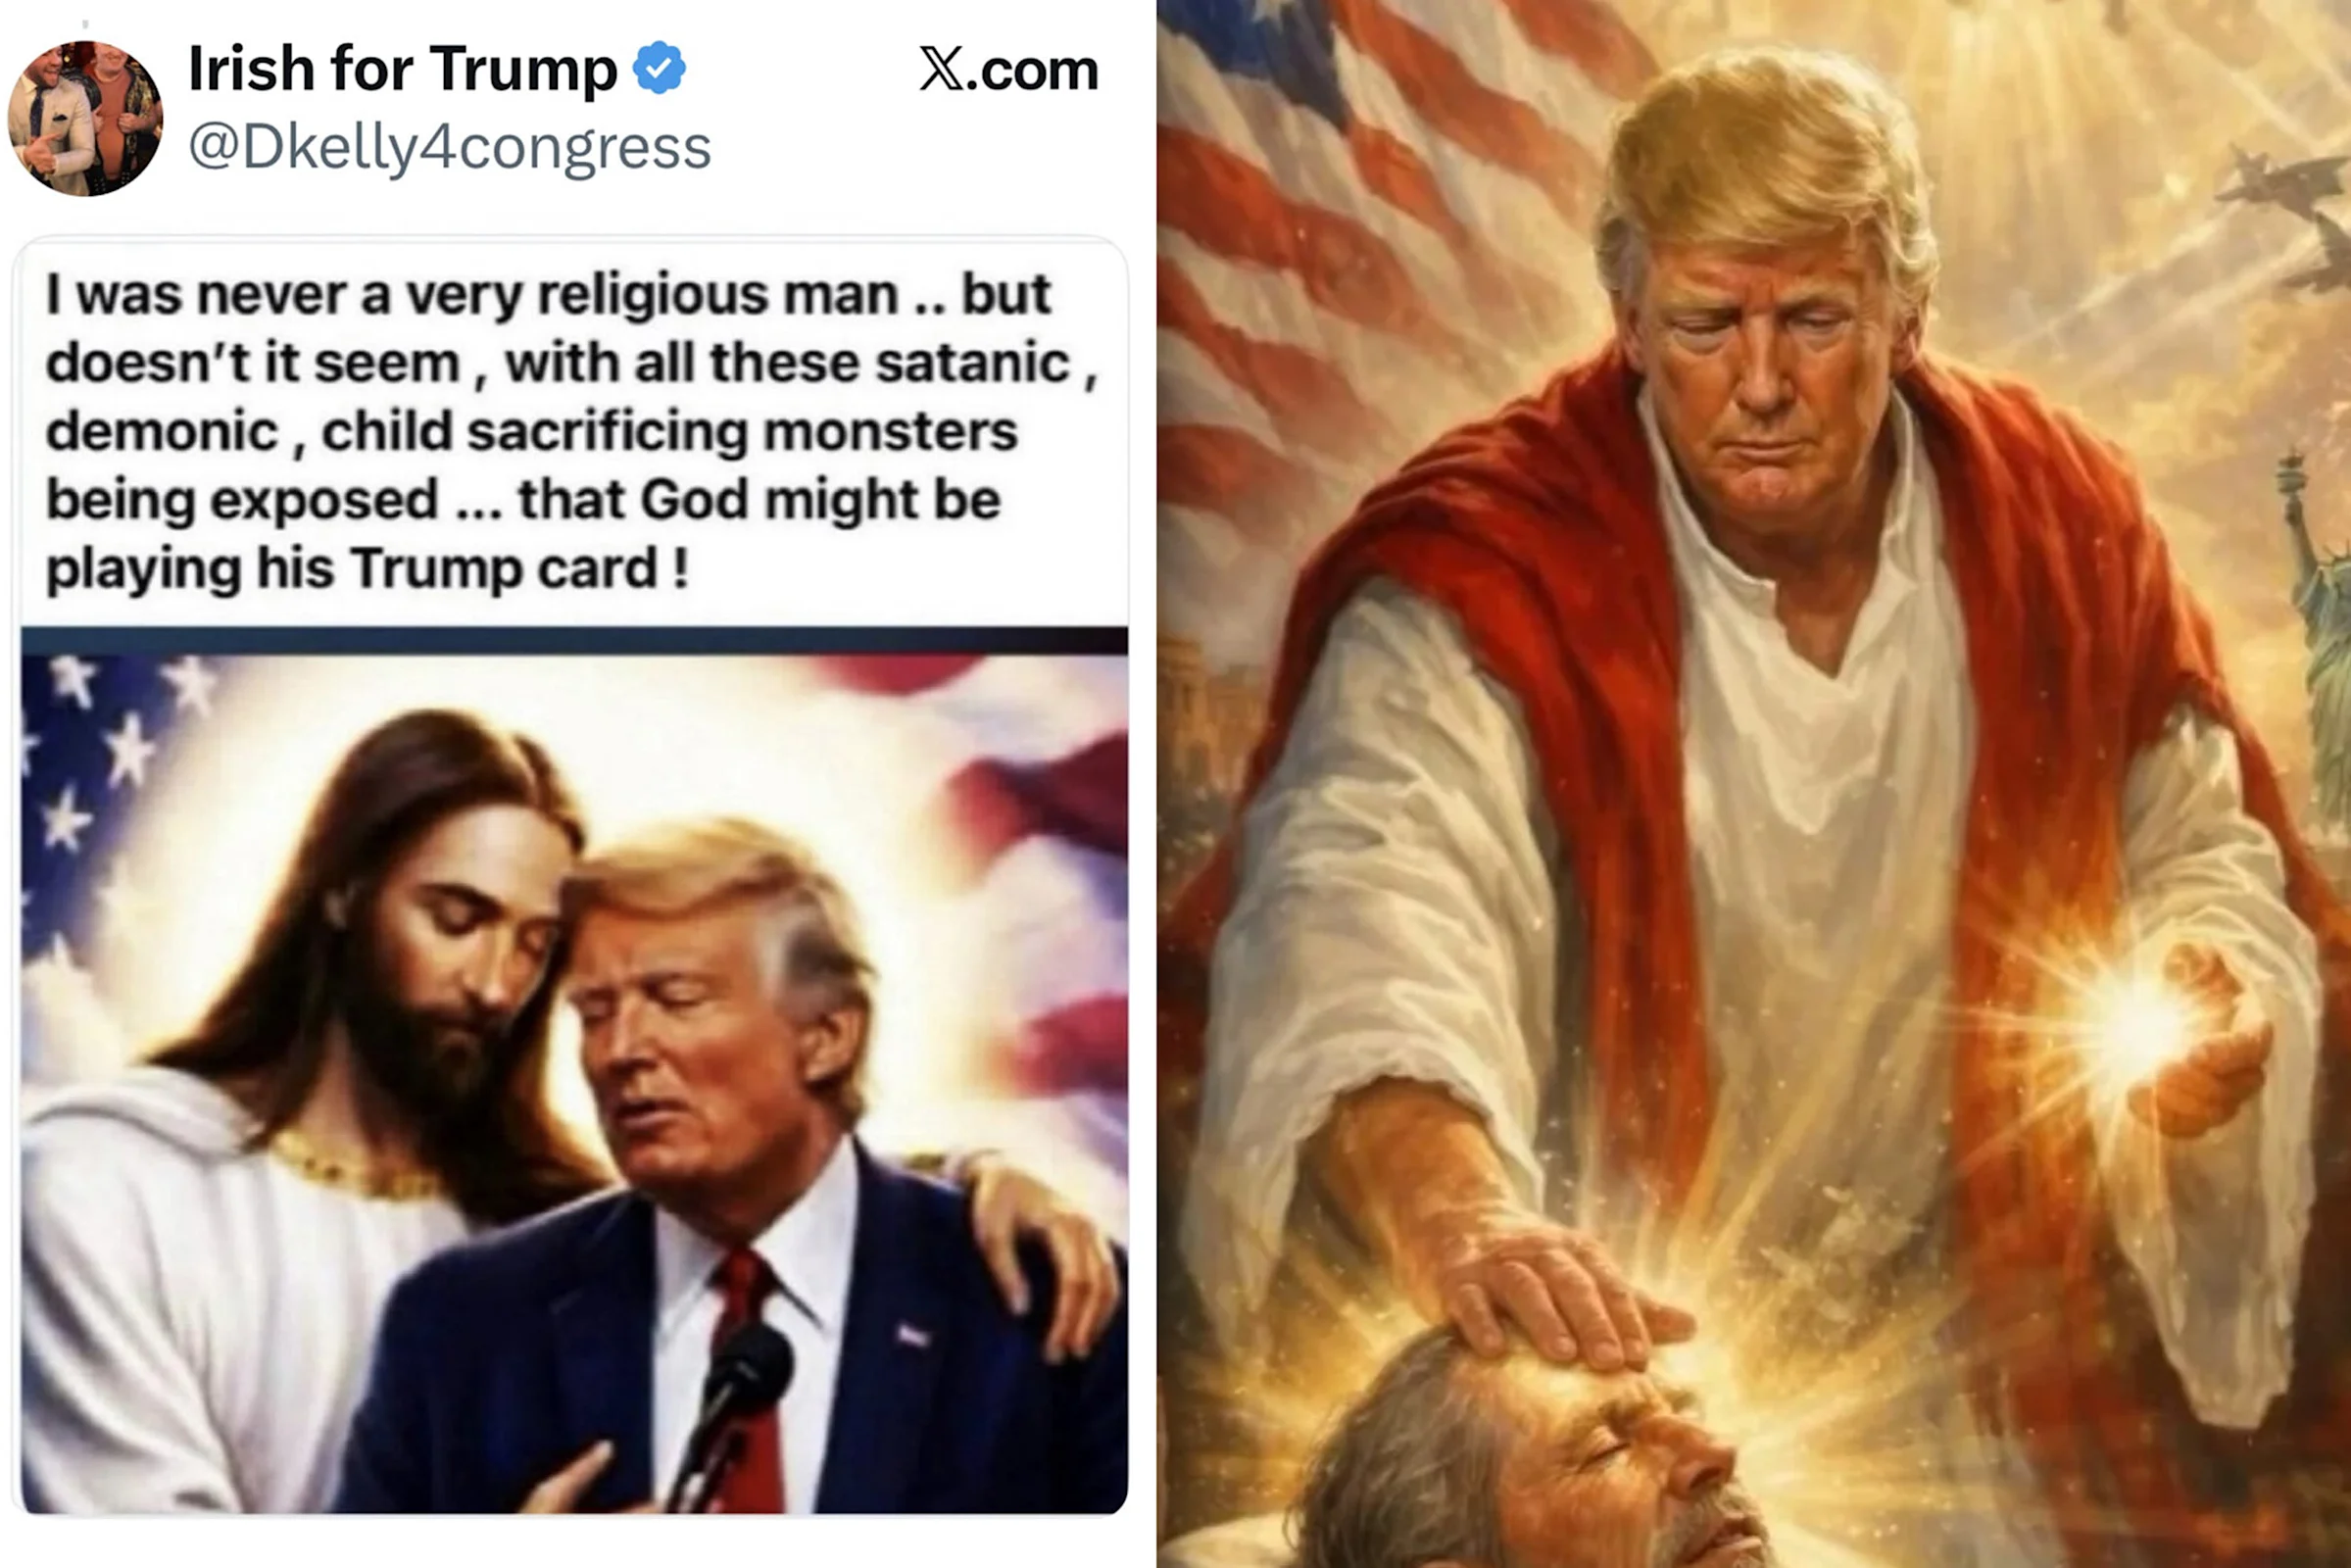Open the @Dkelly4congress handle link
Screen dimensions: 2351x1568
450,147
